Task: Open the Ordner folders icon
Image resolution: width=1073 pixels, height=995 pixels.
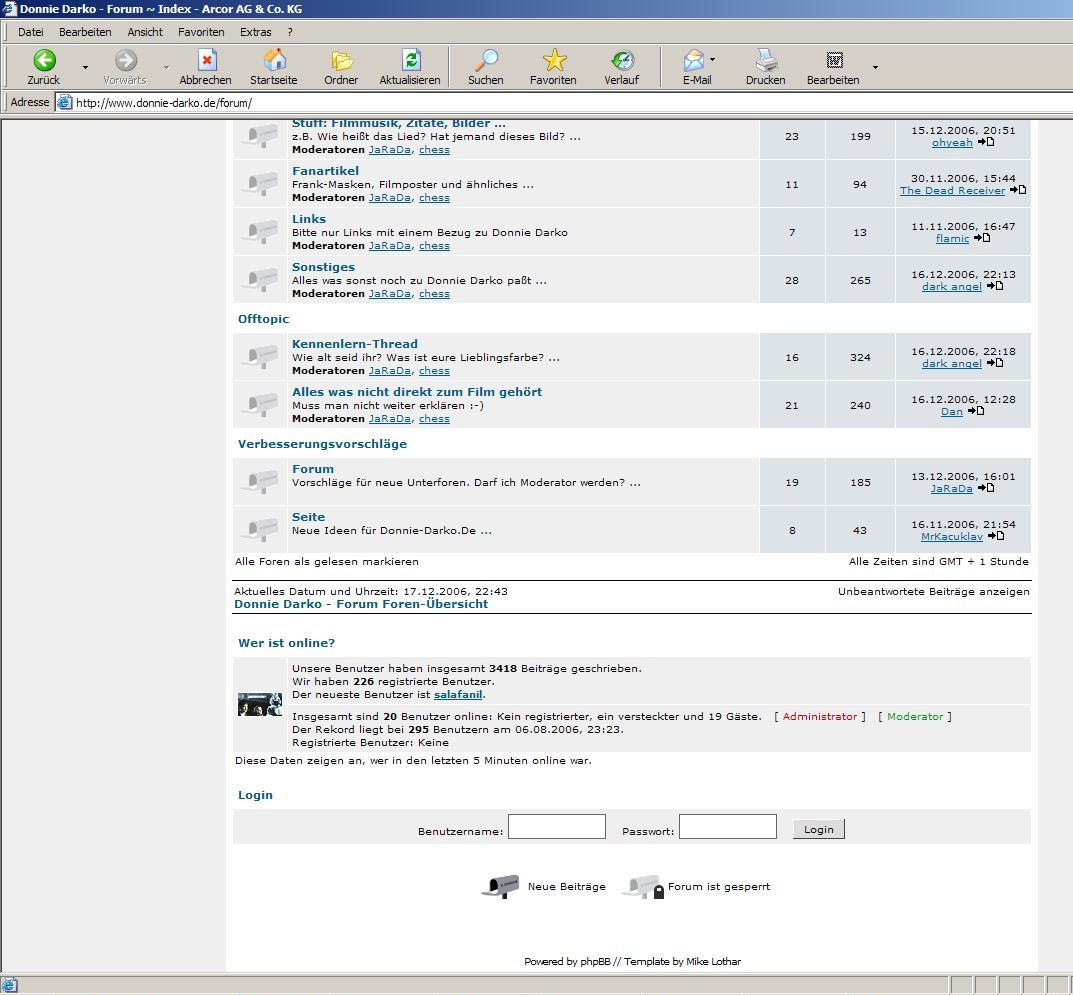Action: pos(341,60)
